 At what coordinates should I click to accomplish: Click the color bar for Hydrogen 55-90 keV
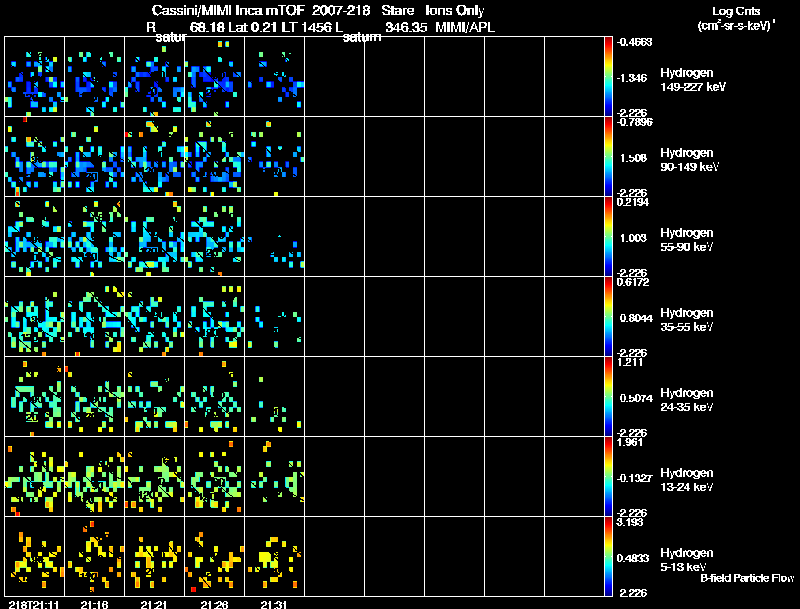click(608, 237)
